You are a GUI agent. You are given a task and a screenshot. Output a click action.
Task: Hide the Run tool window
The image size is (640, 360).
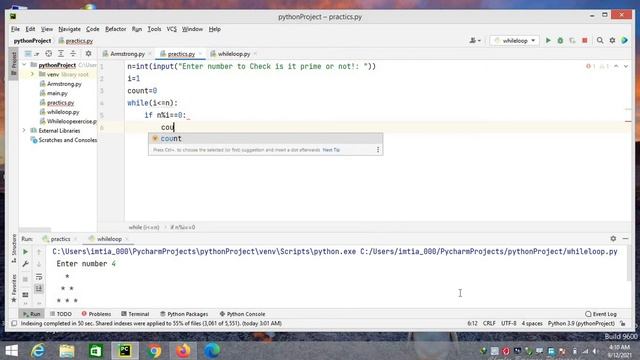click(x=625, y=238)
